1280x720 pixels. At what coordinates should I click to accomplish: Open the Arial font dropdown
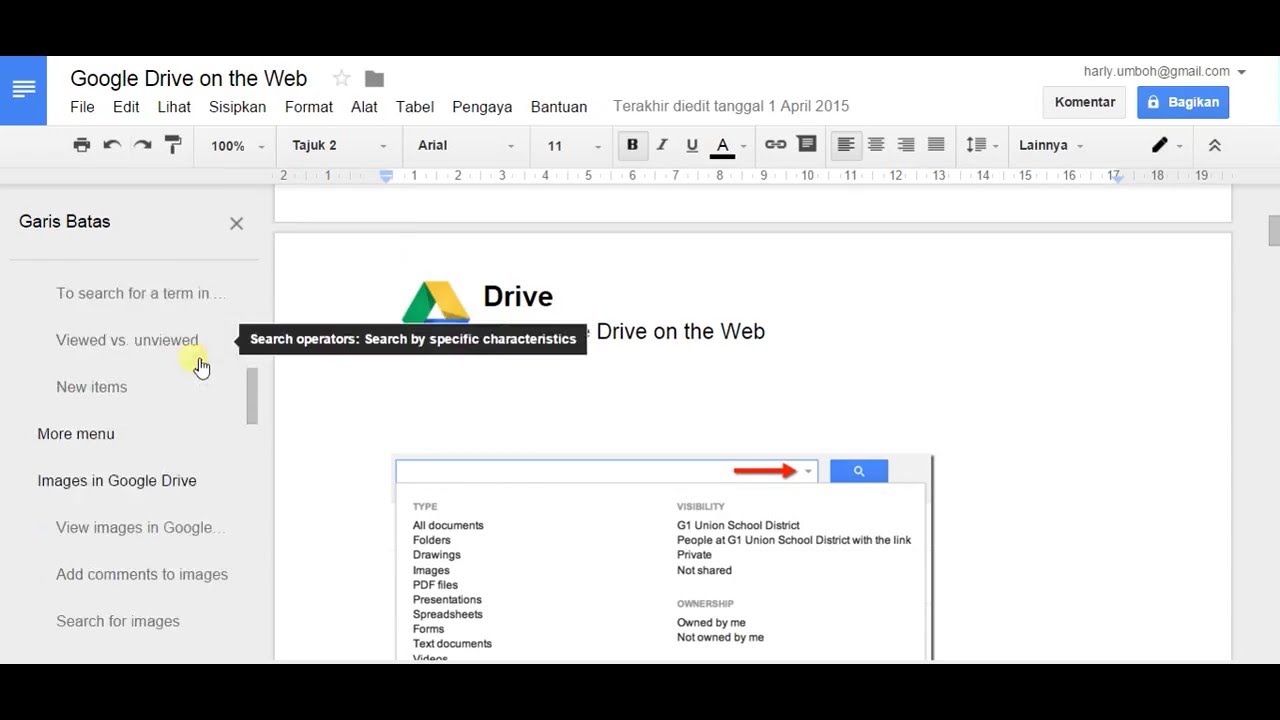pos(465,146)
